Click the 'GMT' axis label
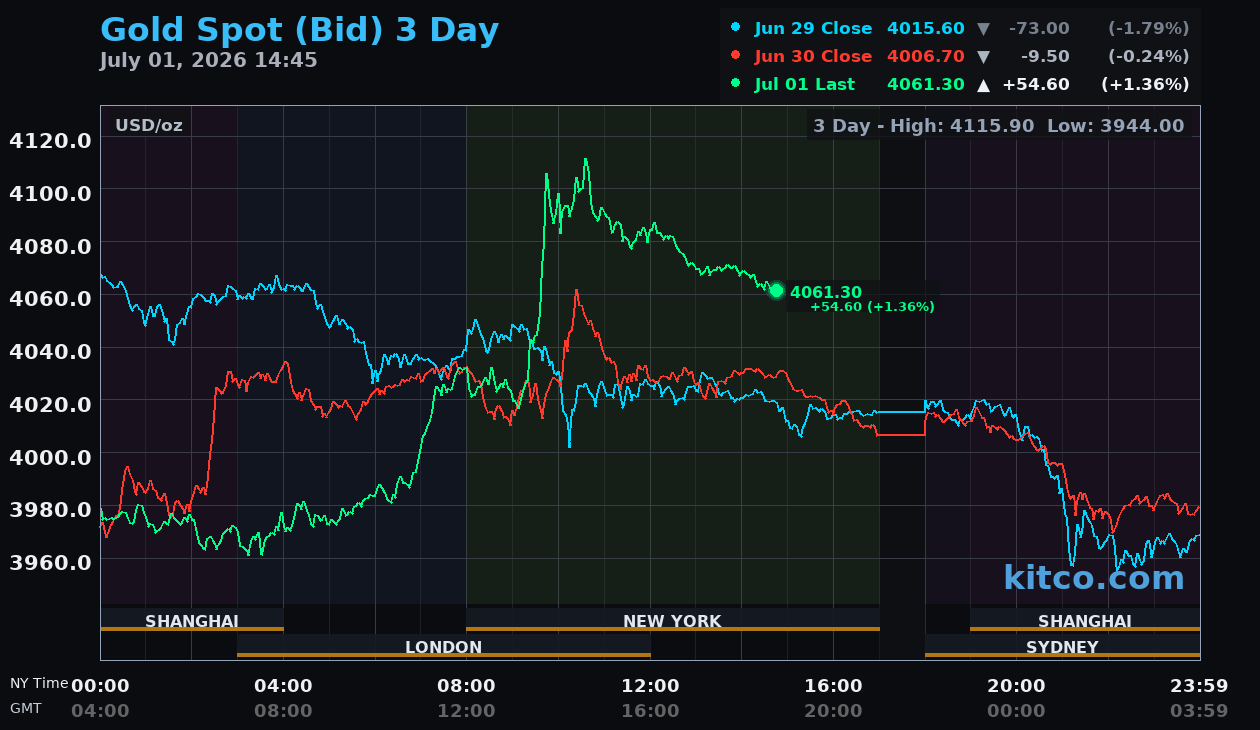Screen dimensions: 1260x730 26,708
